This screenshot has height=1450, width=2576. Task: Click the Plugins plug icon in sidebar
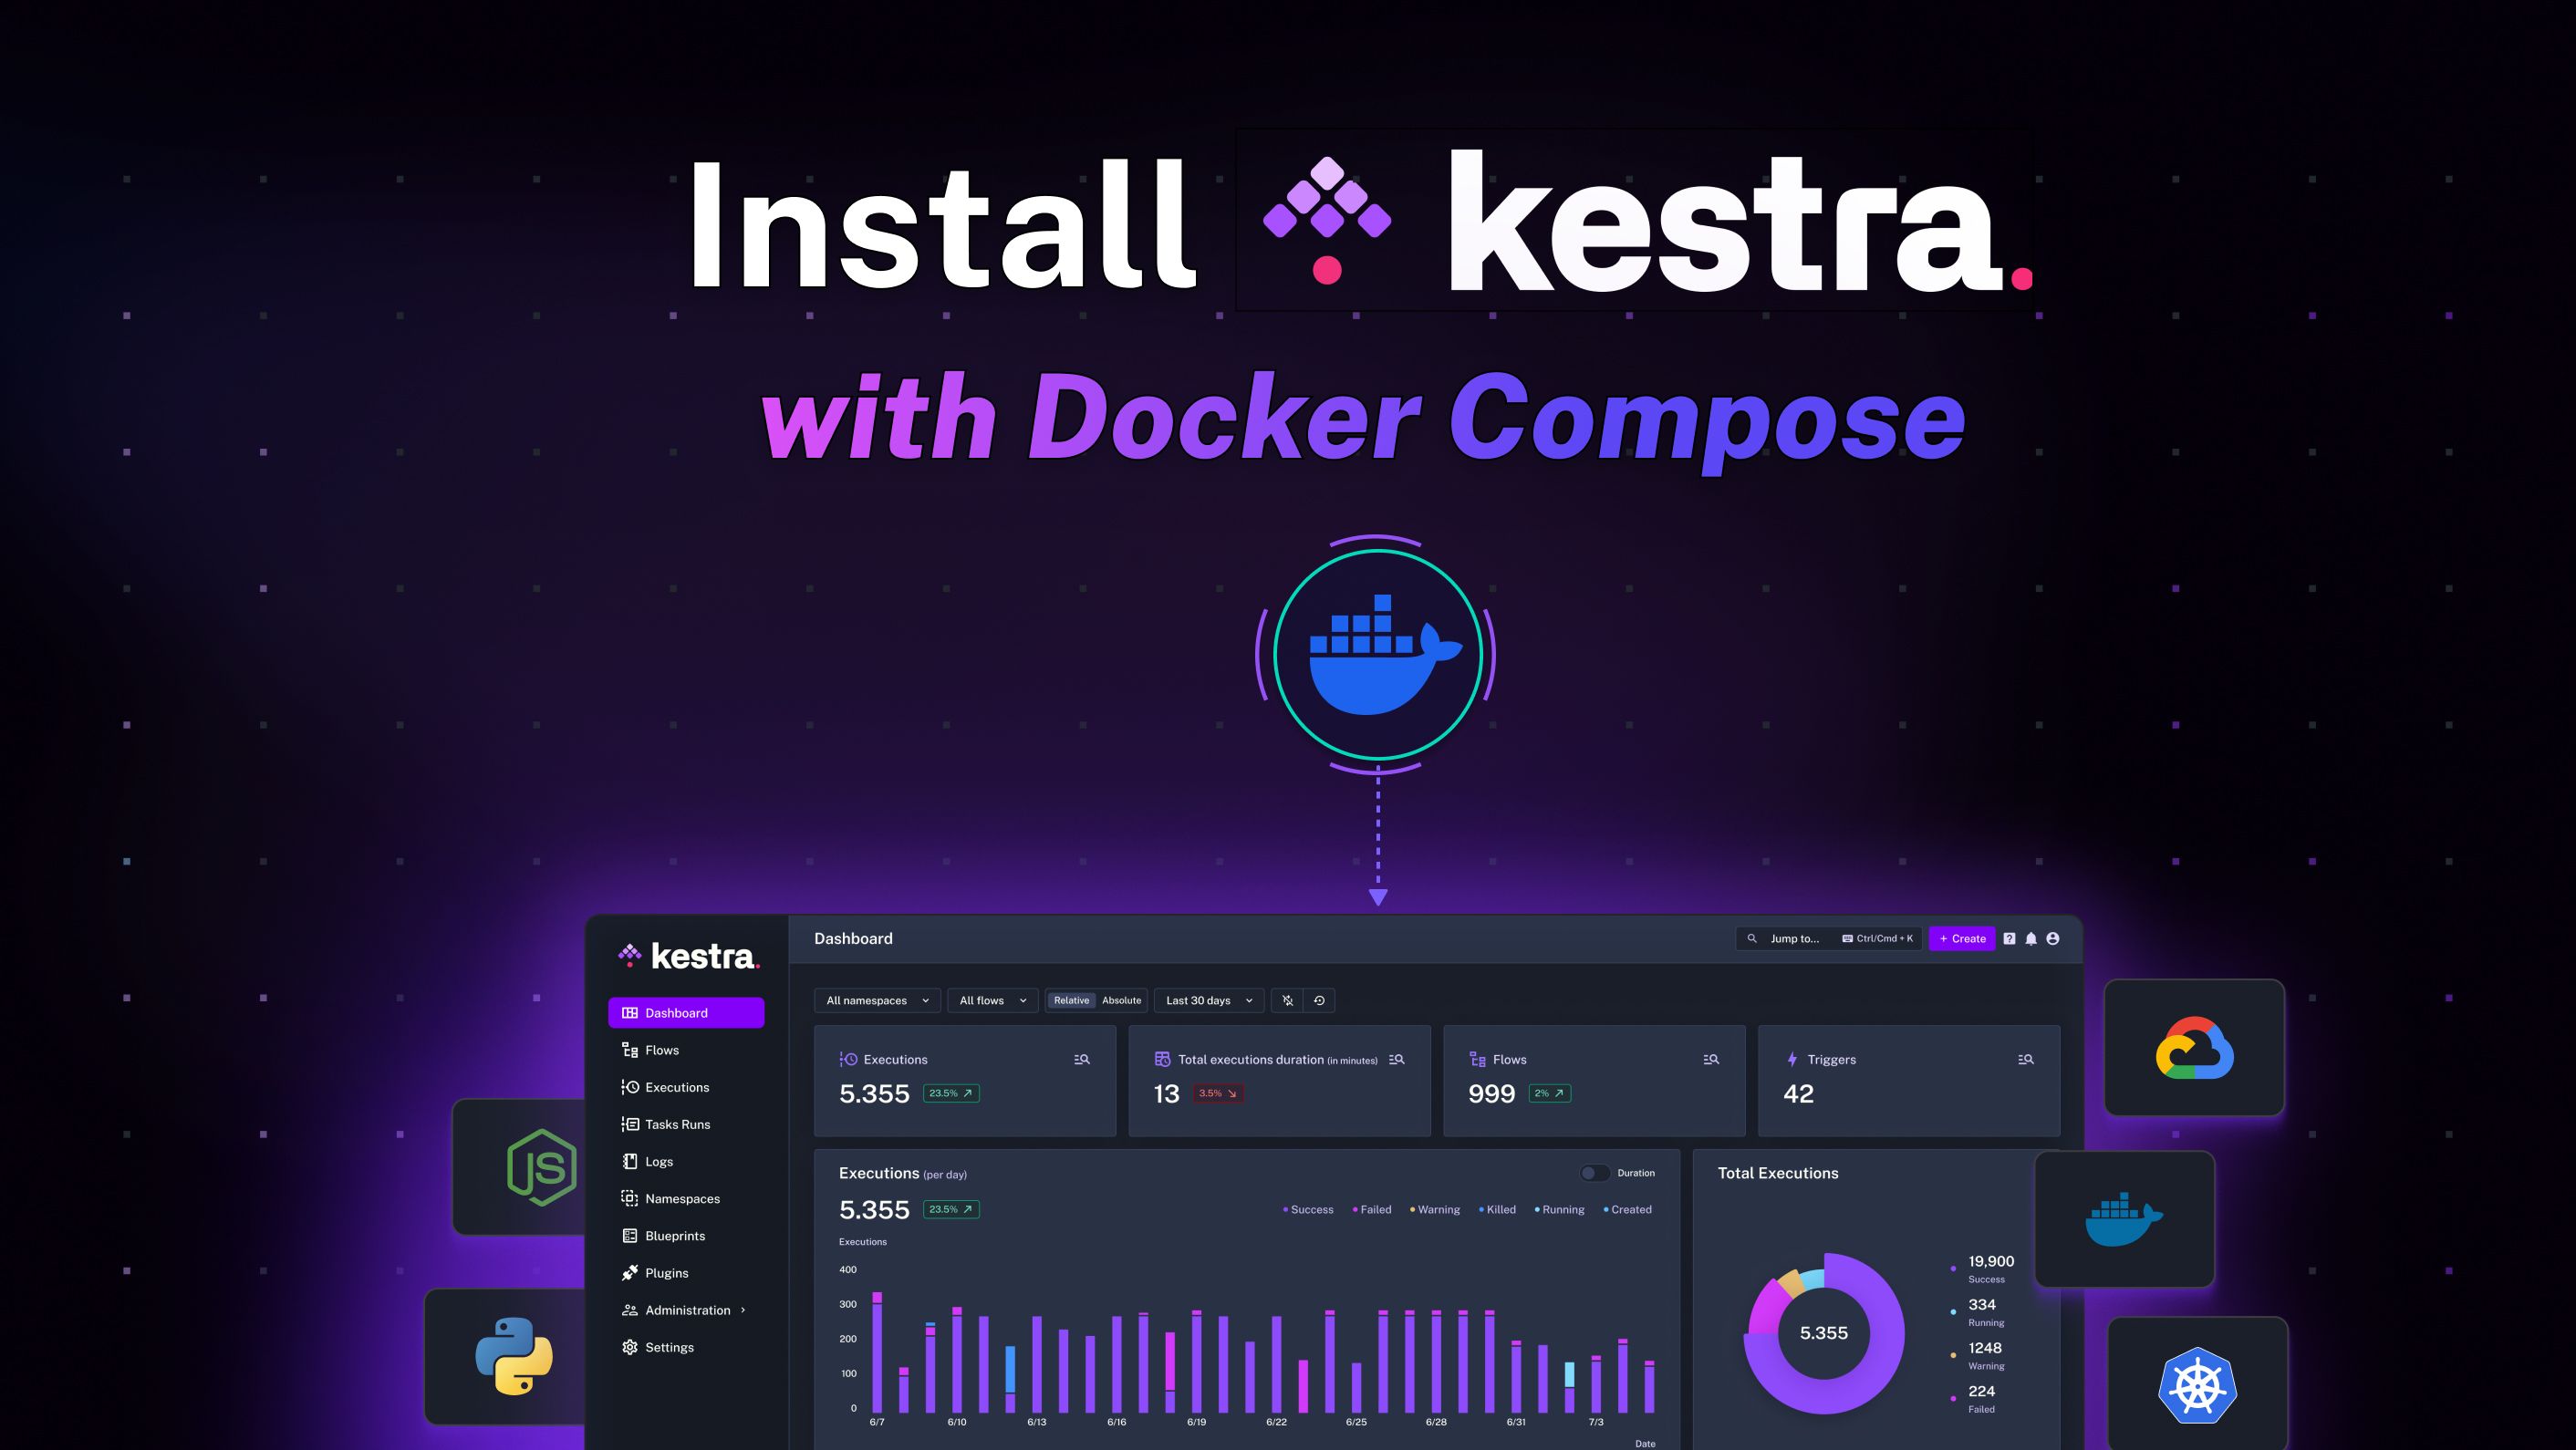pos(630,1272)
